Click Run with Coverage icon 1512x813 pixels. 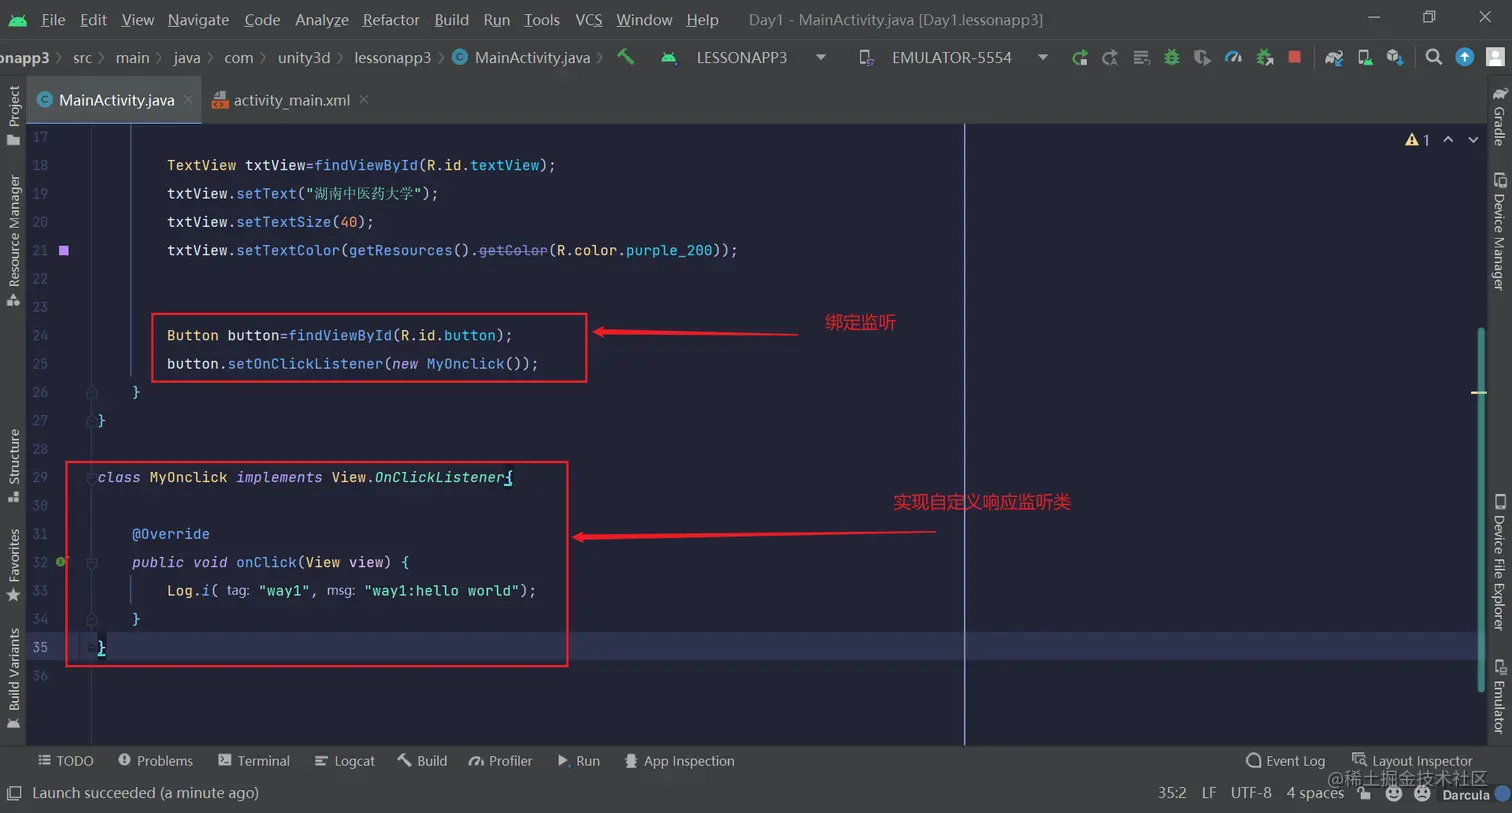tap(1202, 58)
